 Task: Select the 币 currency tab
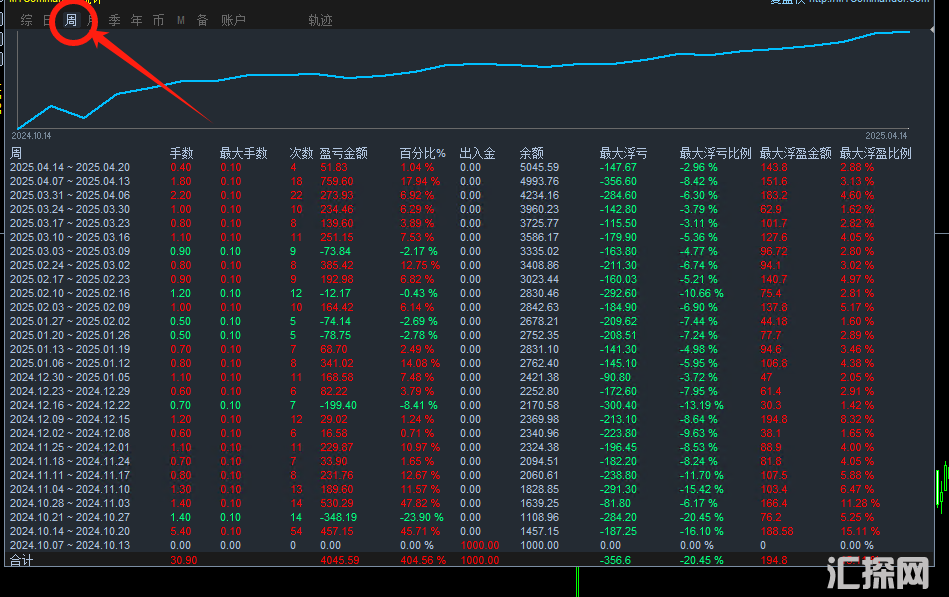(158, 20)
